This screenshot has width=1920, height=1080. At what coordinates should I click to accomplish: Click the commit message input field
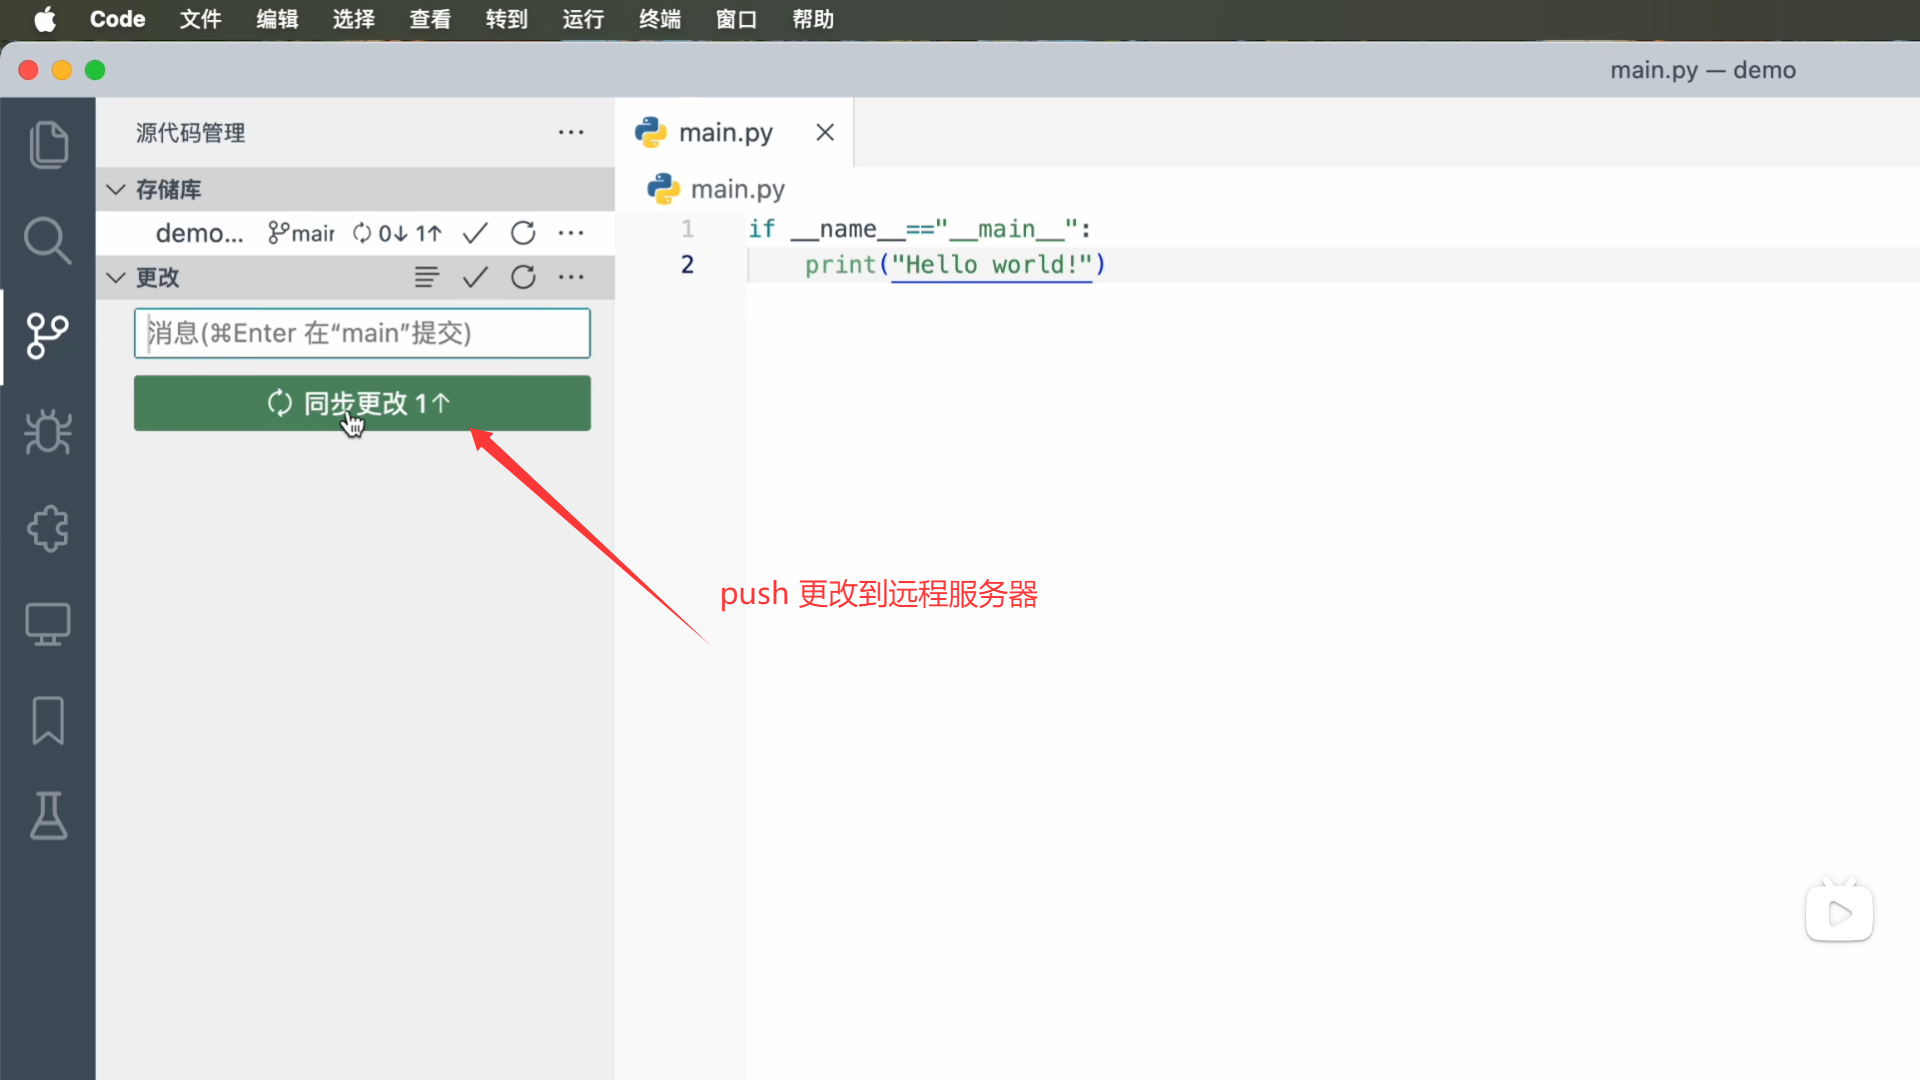point(362,333)
